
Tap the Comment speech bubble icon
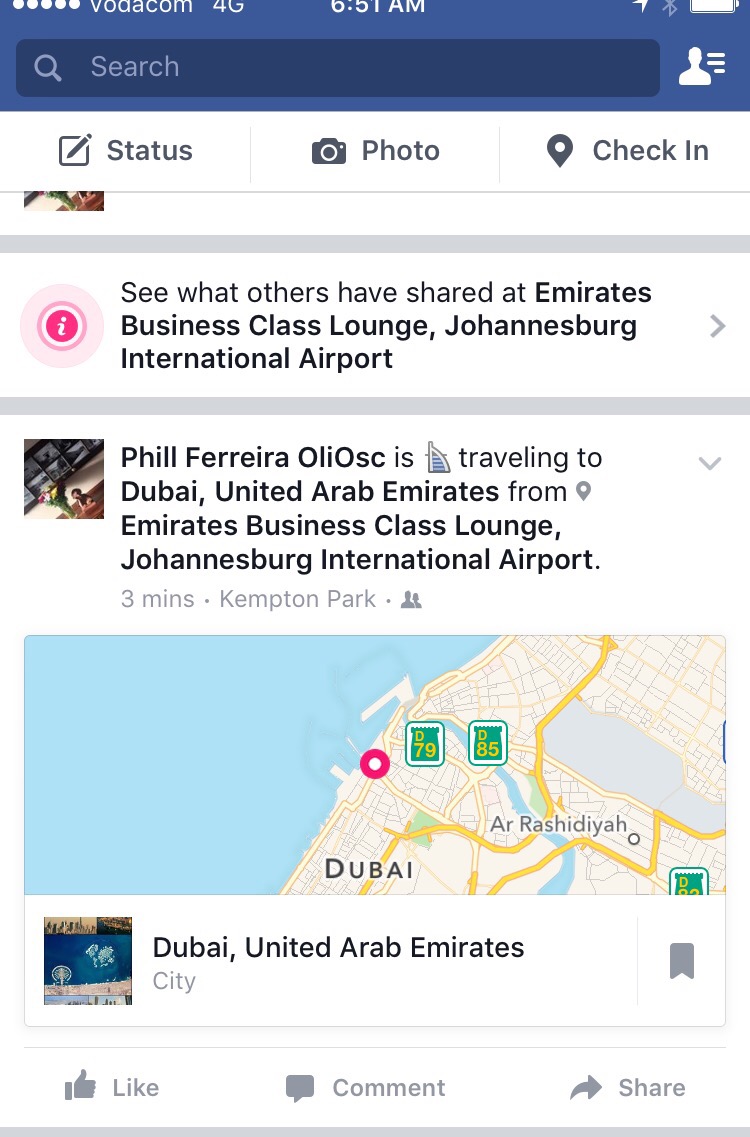click(300, 1088)
